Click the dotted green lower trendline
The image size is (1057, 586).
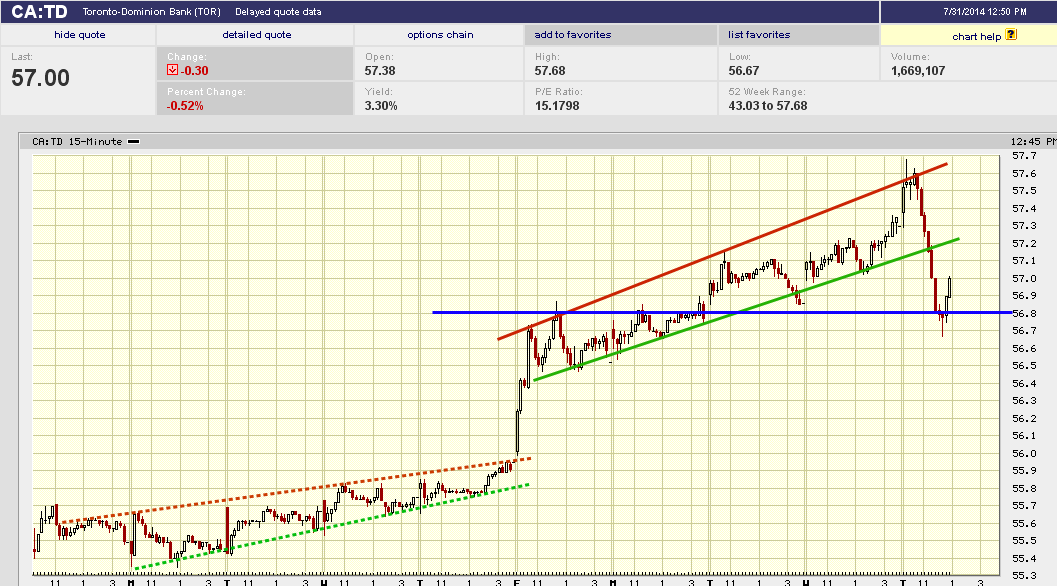coord(332,527)
